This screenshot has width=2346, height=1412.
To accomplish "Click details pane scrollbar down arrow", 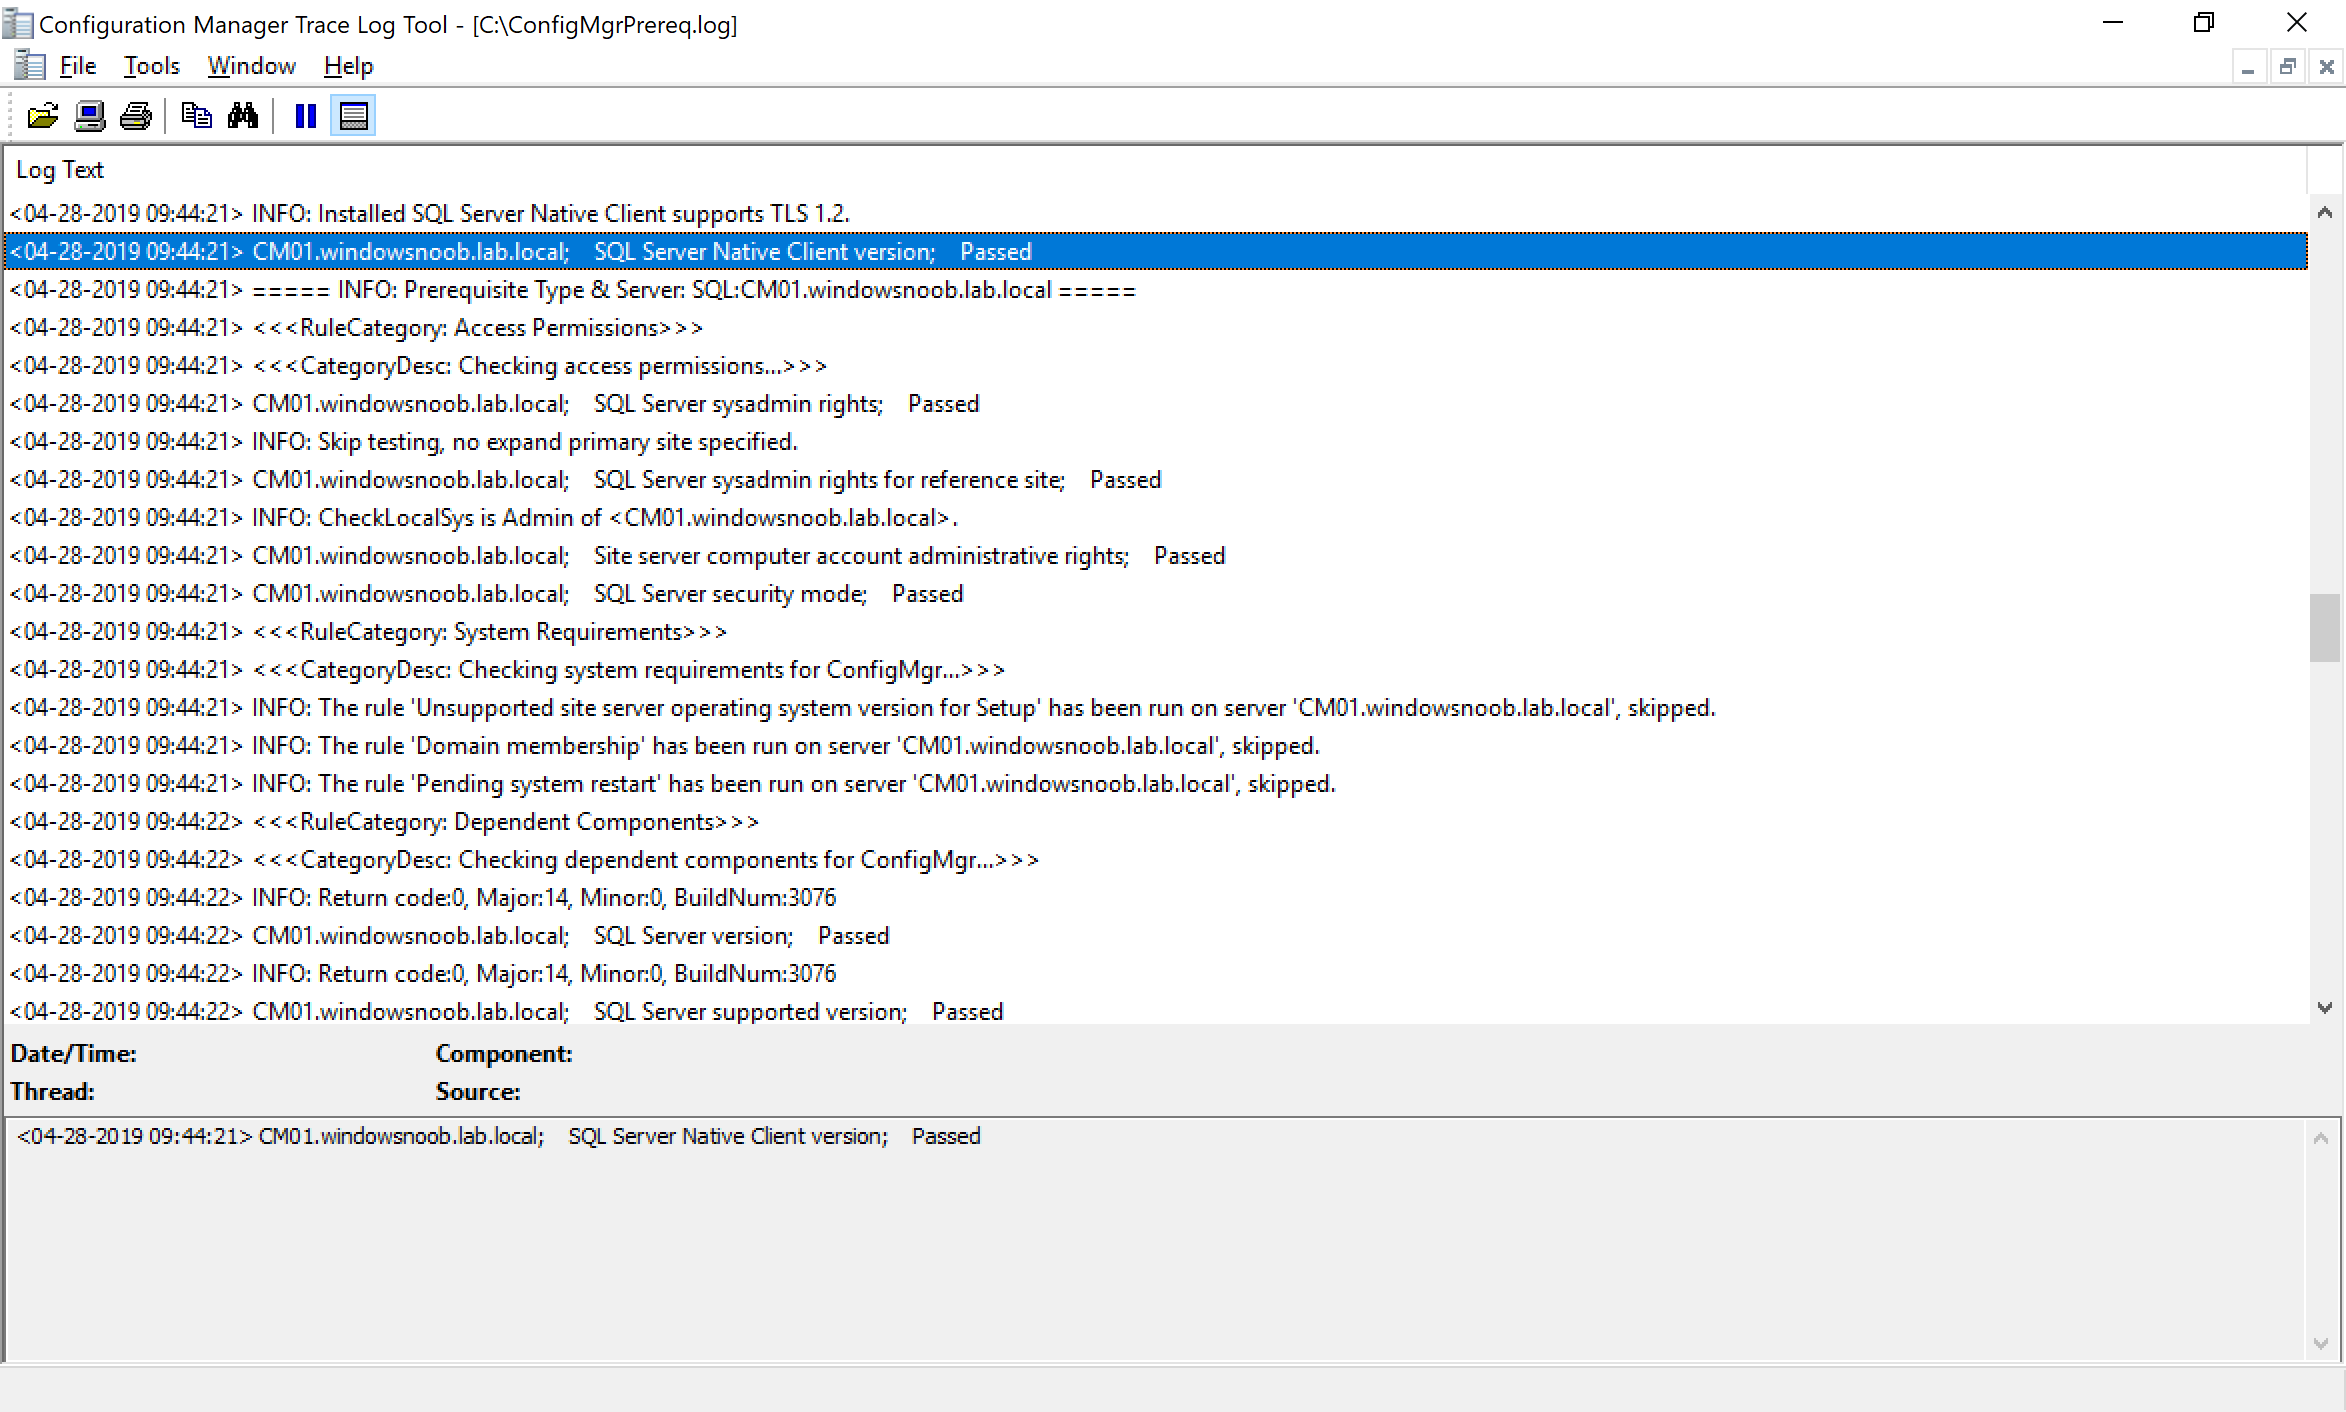I will click(x=2322, y=1344).
